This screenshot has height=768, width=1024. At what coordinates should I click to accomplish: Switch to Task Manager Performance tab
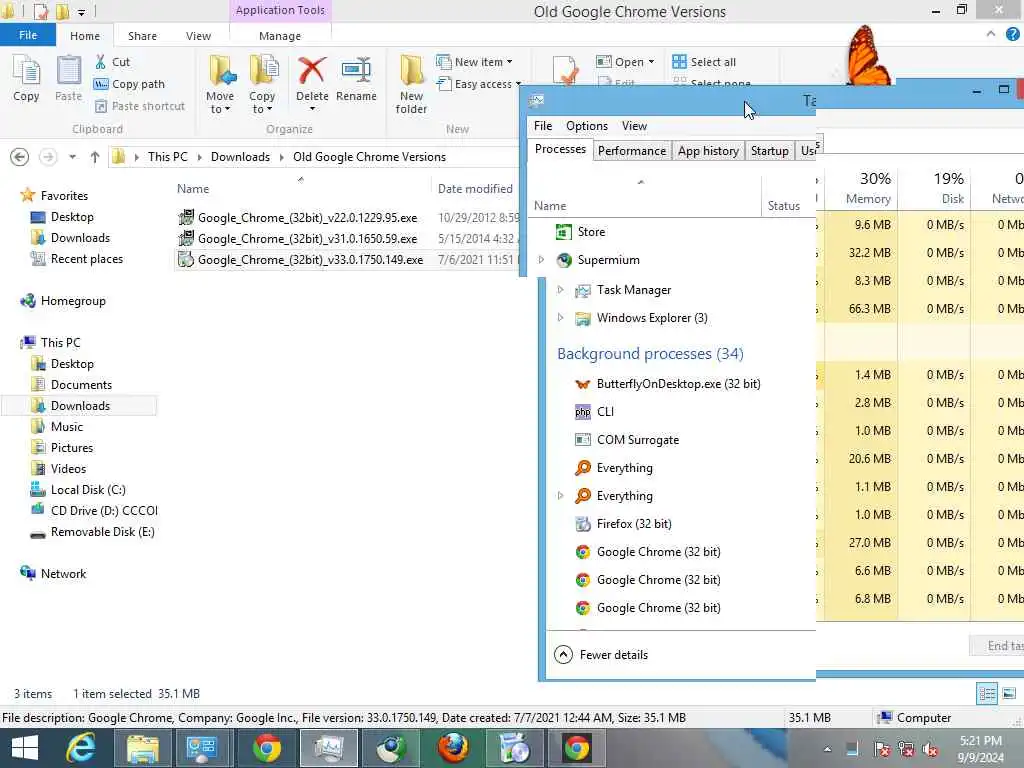[632, 151]
